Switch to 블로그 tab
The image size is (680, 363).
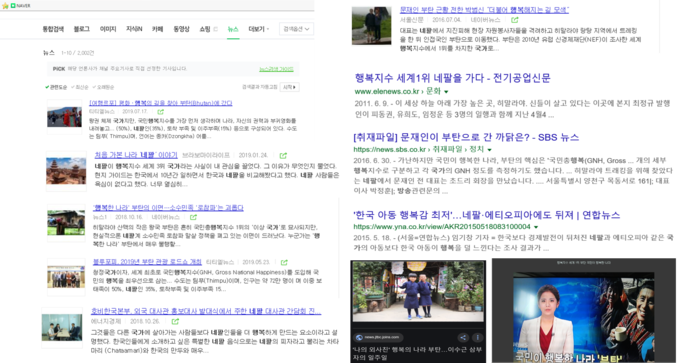coord(82,29)
